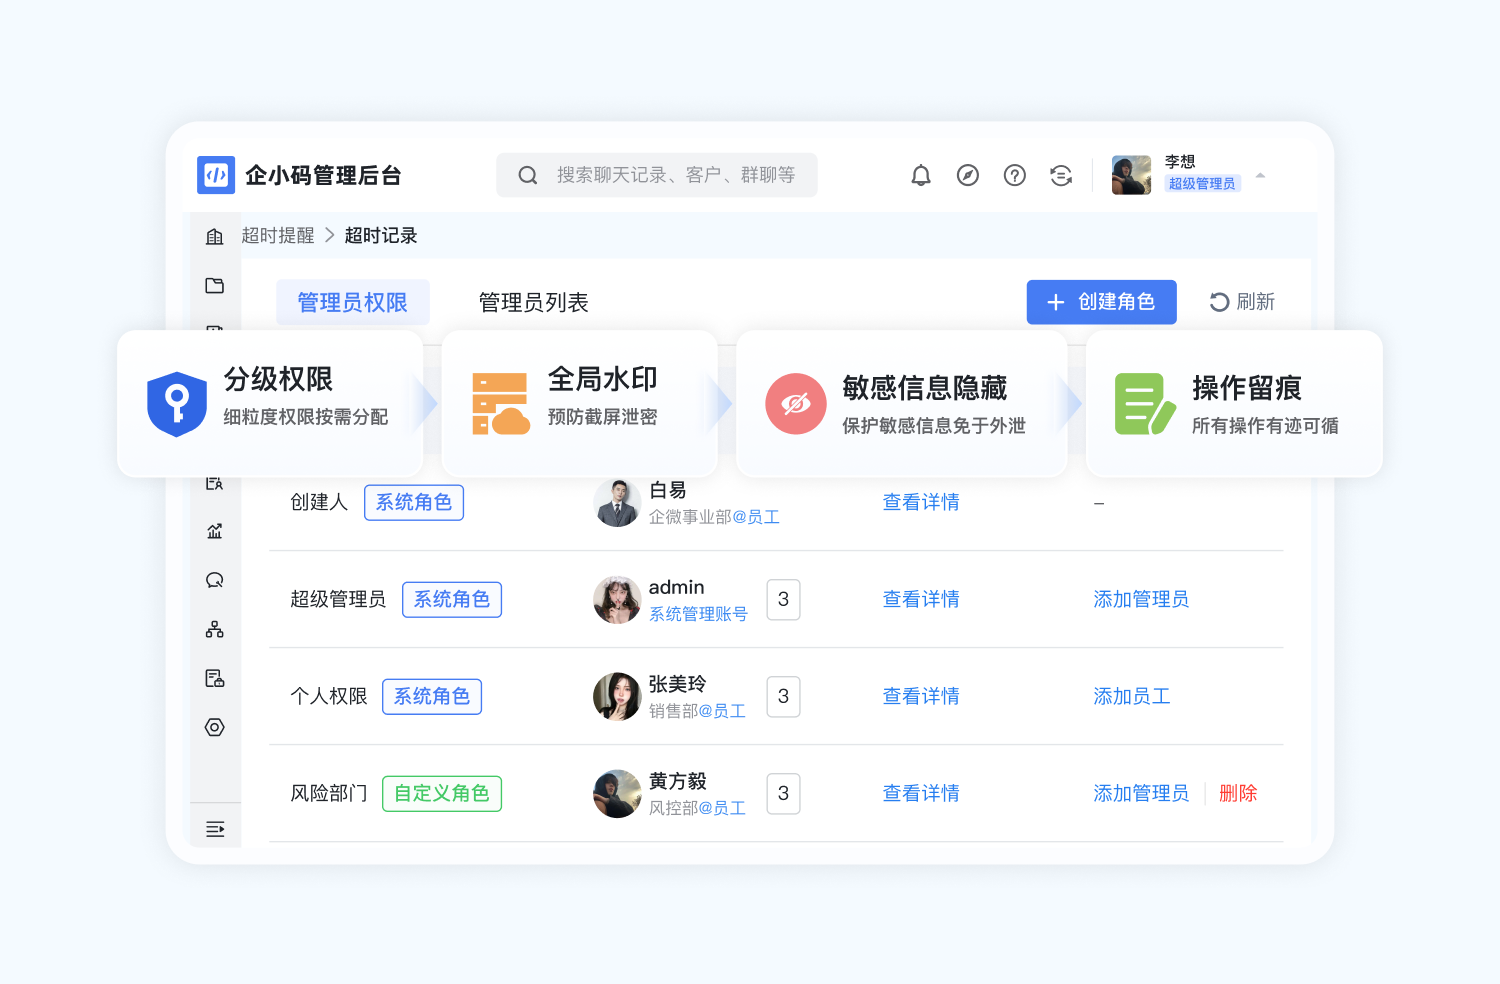Open the org-chart icon in sidebar
This screenshot has height=984, width=1500.
point(214,628)
